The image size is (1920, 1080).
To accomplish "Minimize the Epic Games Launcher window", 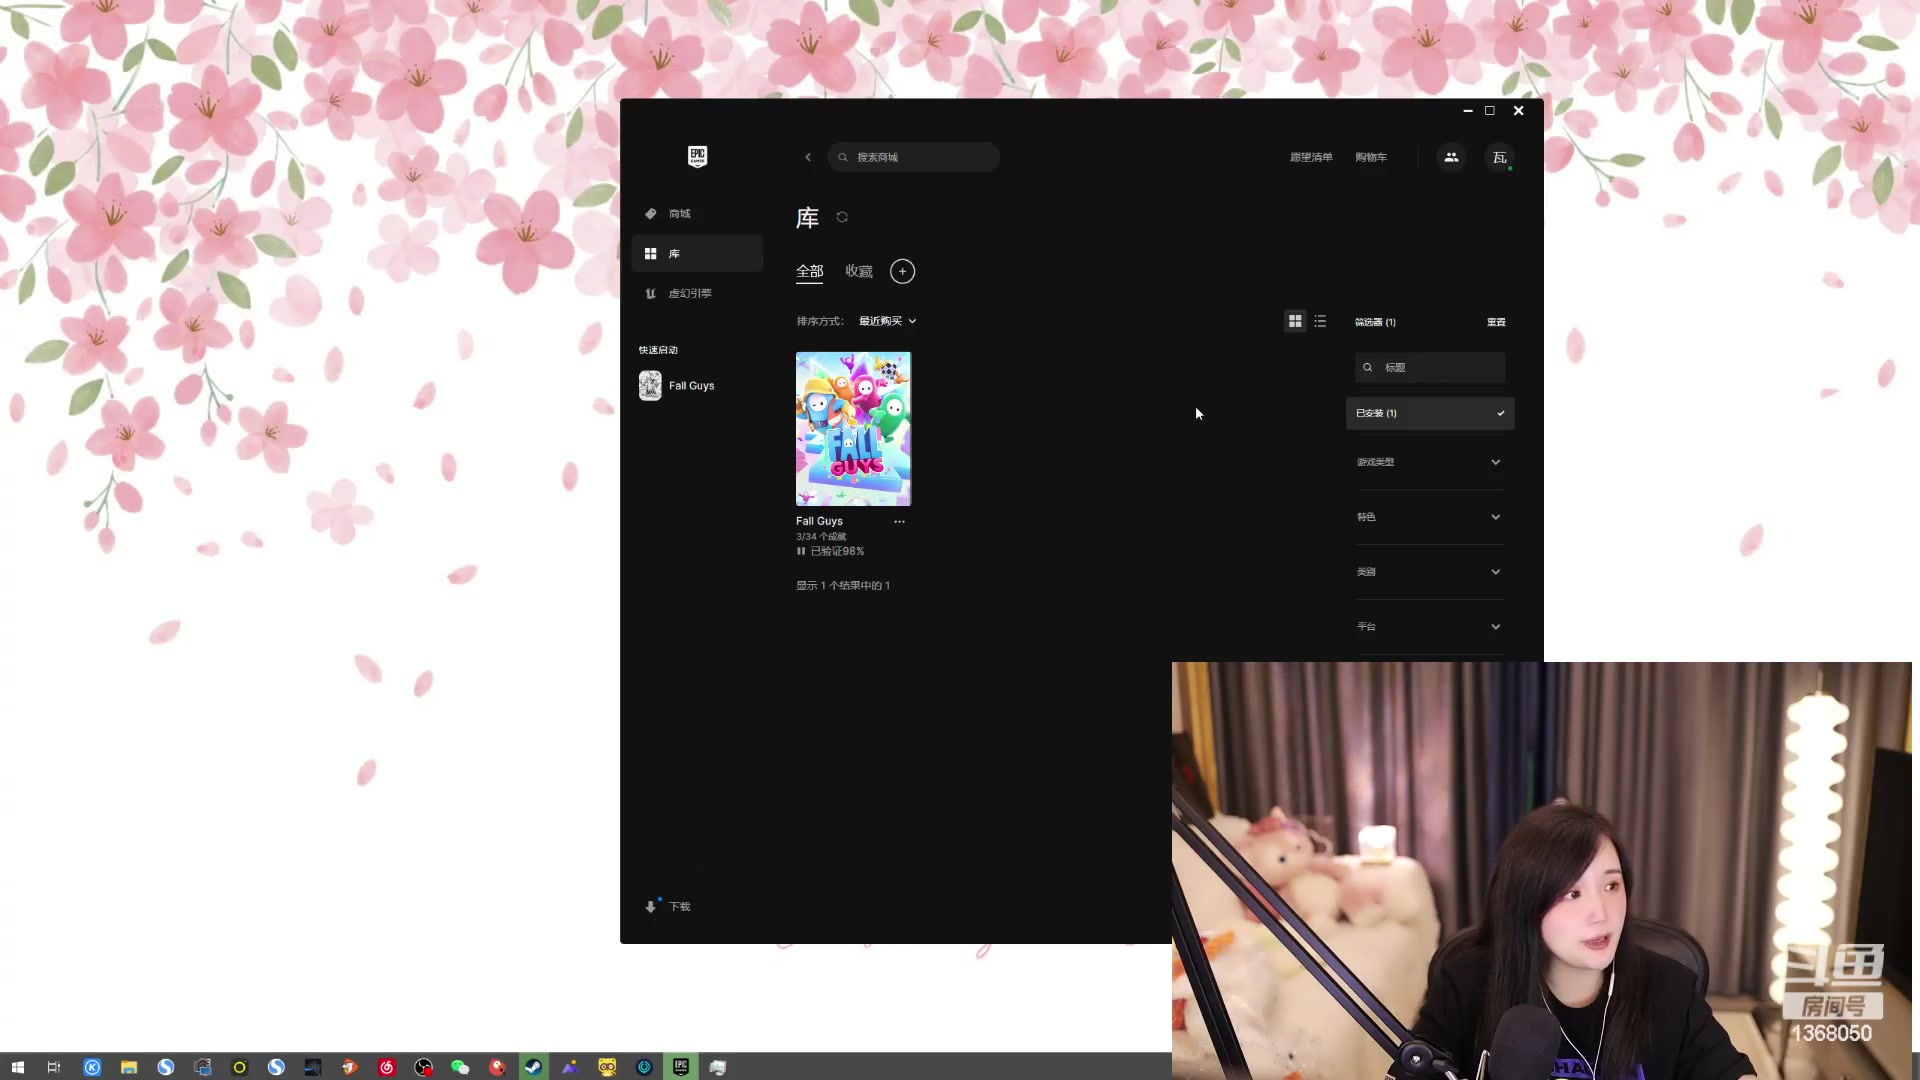I will coord(1467,111).
